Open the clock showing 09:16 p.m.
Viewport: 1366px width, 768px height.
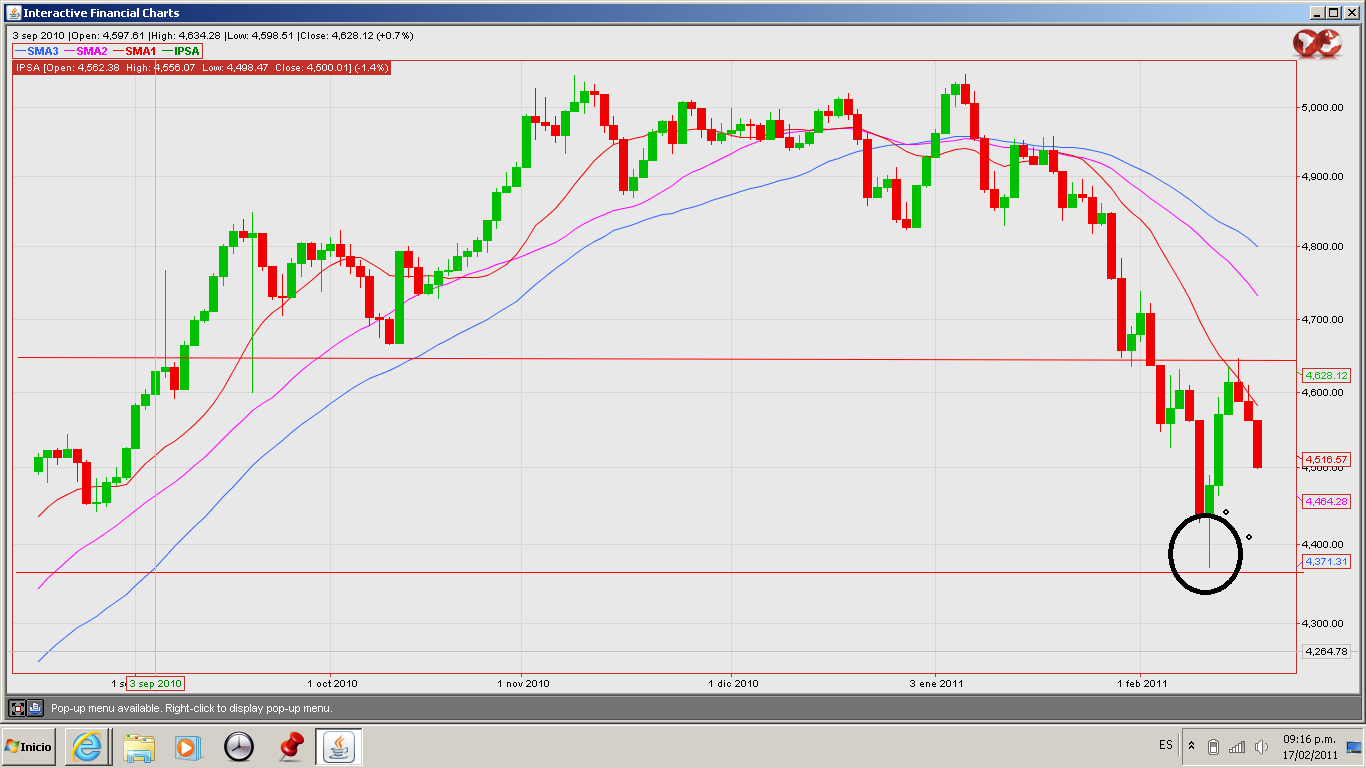pos(1309,746)
